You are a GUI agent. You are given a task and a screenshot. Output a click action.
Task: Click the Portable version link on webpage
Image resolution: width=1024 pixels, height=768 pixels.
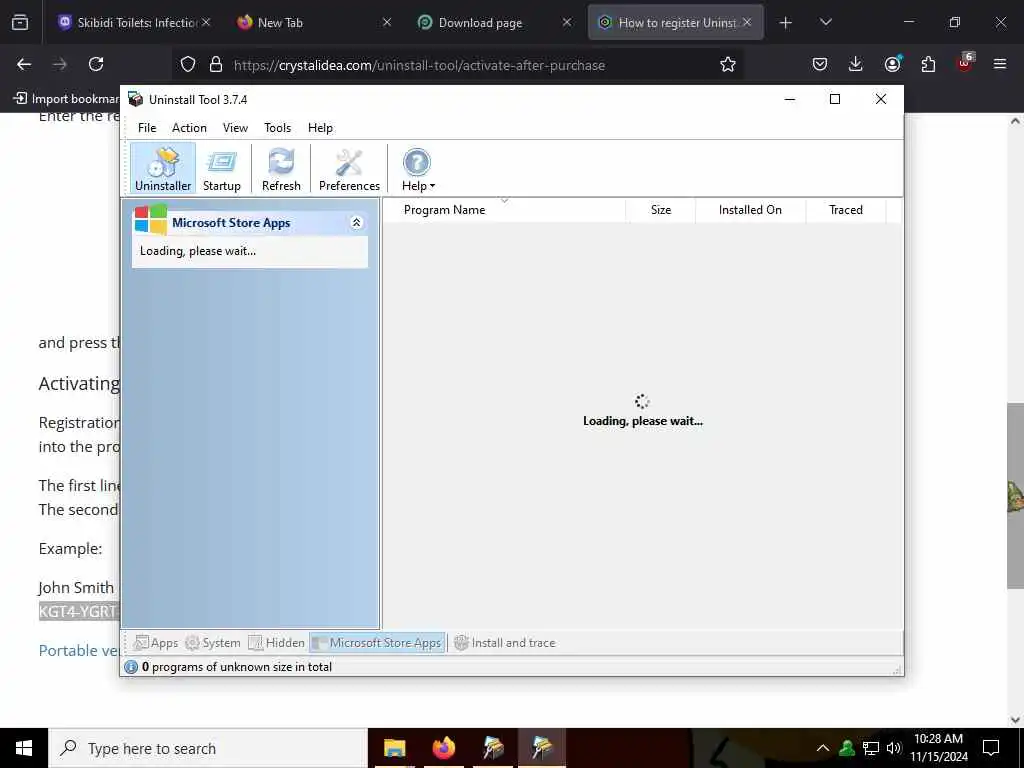click(x=79, y=650)
